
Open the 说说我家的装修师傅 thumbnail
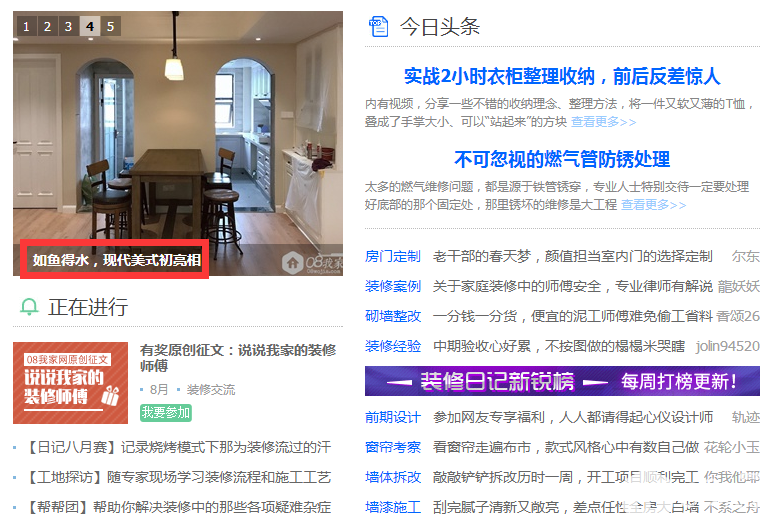[70, 382]
